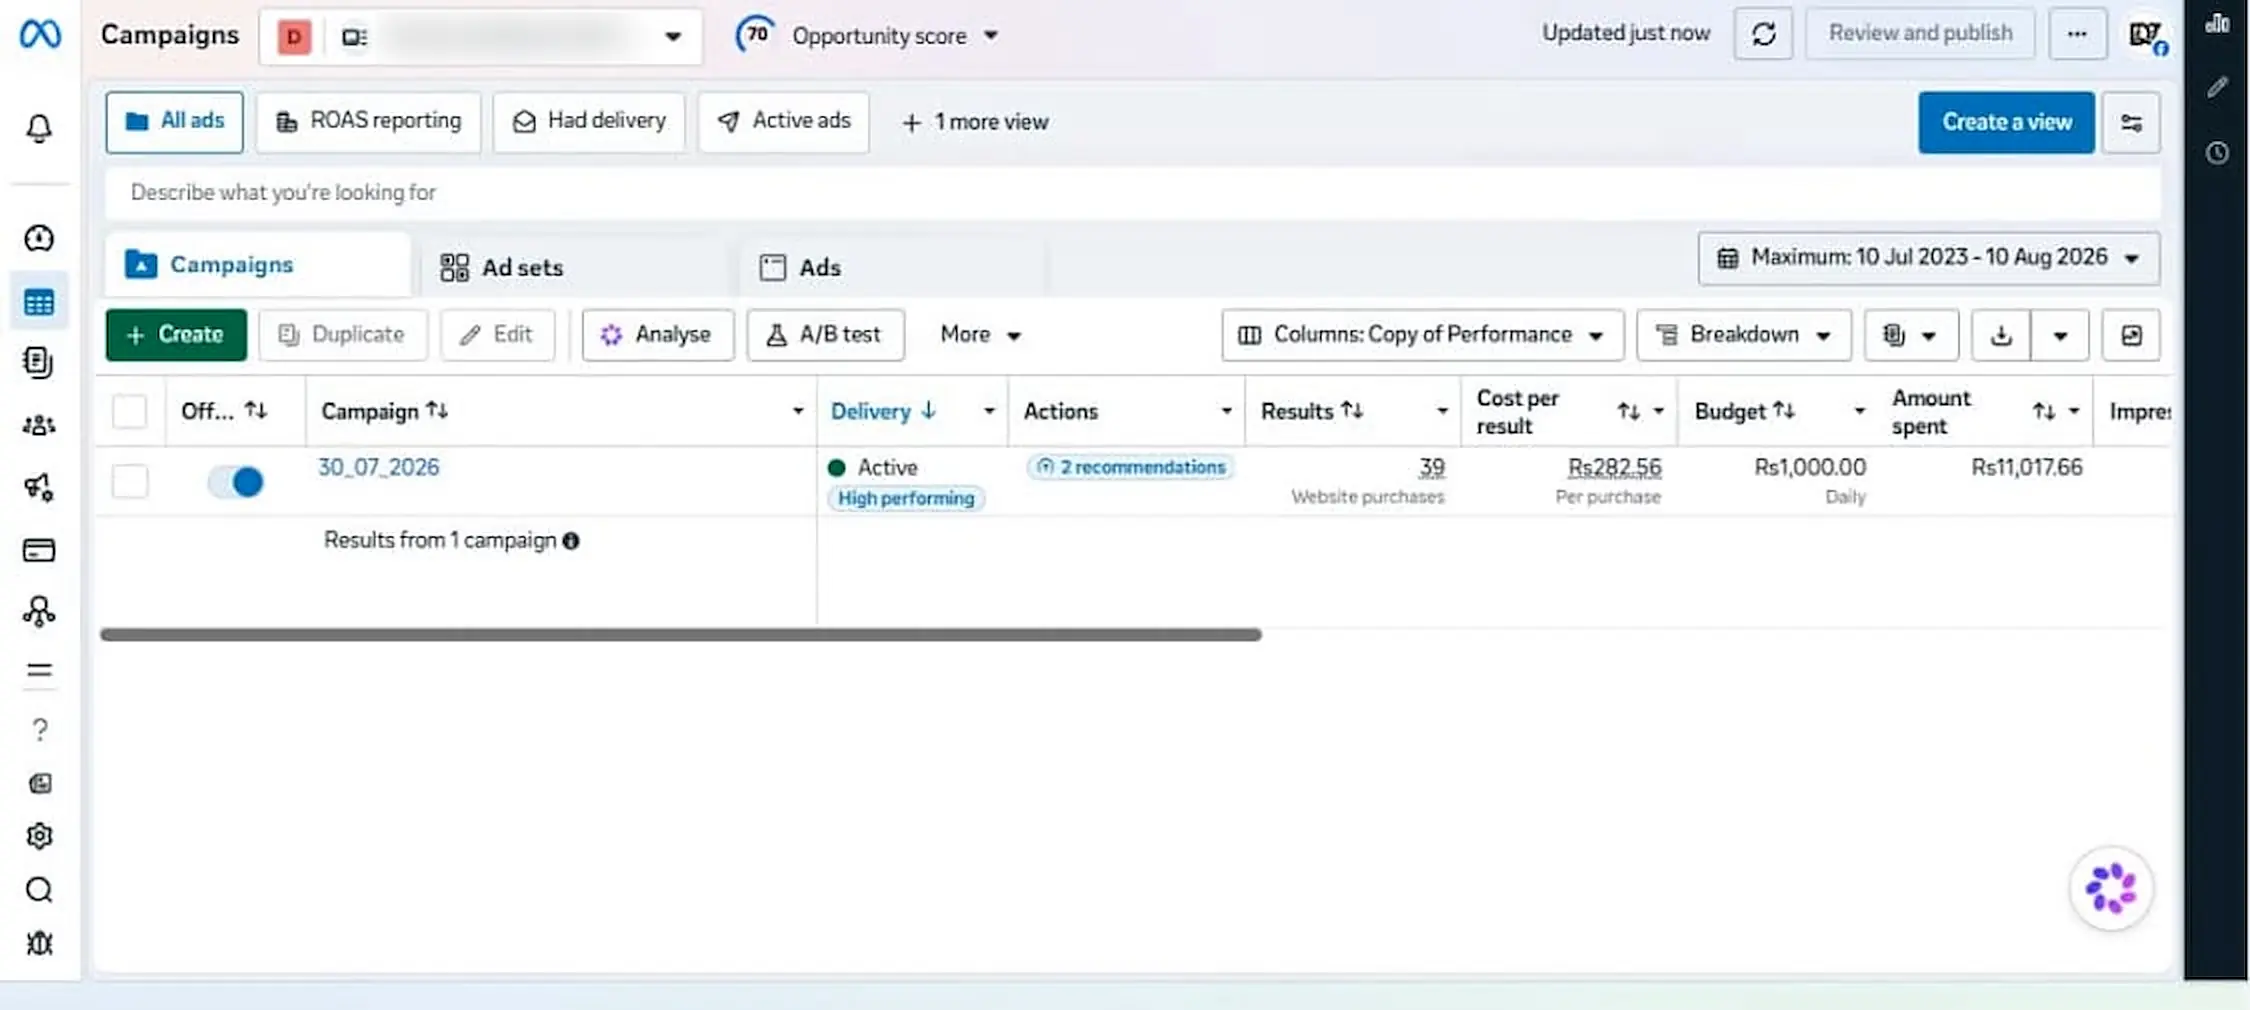The image size is (2250, 1010).
Task: Open notifications bell in sidebar
Action: point(39,128)
